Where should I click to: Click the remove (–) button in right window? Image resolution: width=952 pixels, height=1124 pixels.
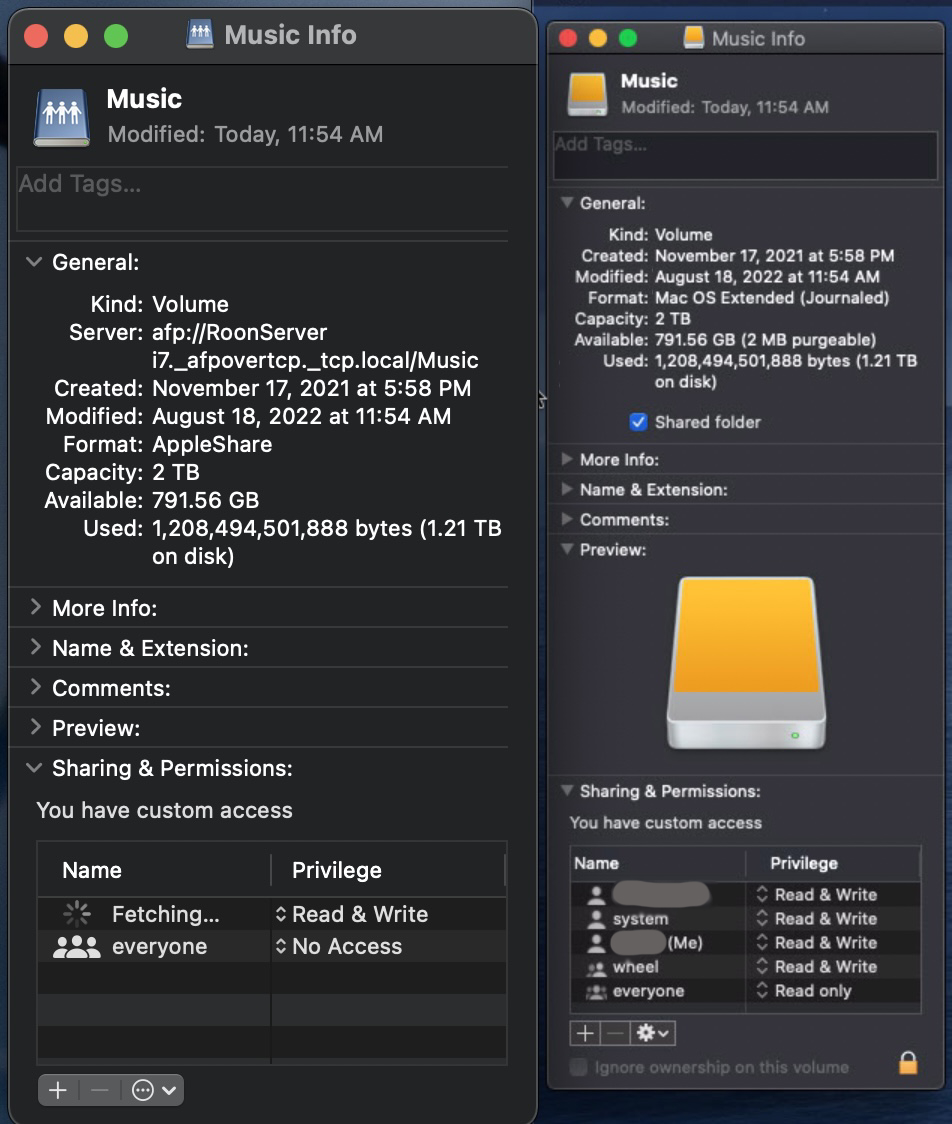(614, 1033)
